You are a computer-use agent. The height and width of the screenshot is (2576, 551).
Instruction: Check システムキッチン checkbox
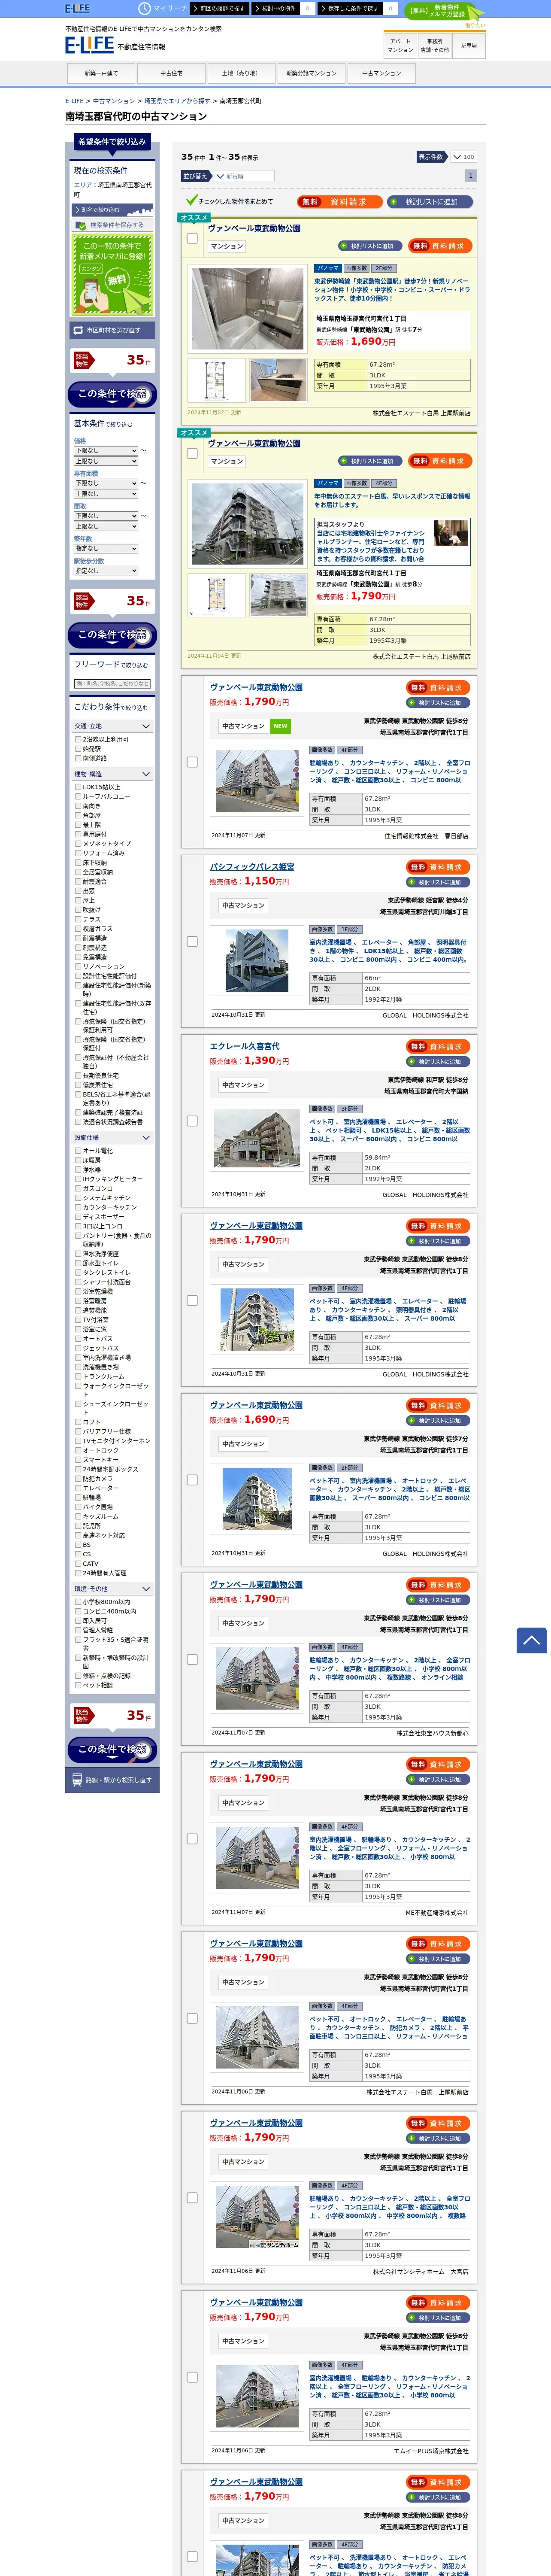(x=78, y=1198)
